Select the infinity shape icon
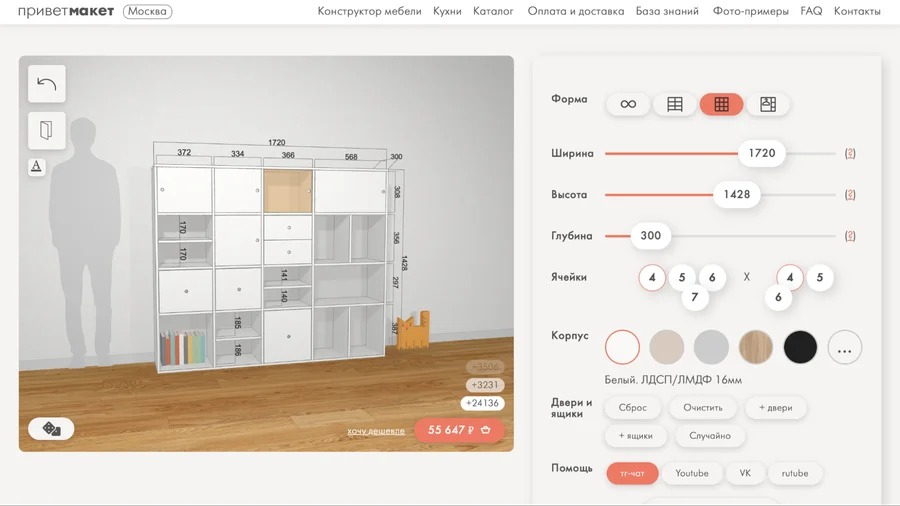The height and width of the screenshot is (506, 900). tap(628, 104)
